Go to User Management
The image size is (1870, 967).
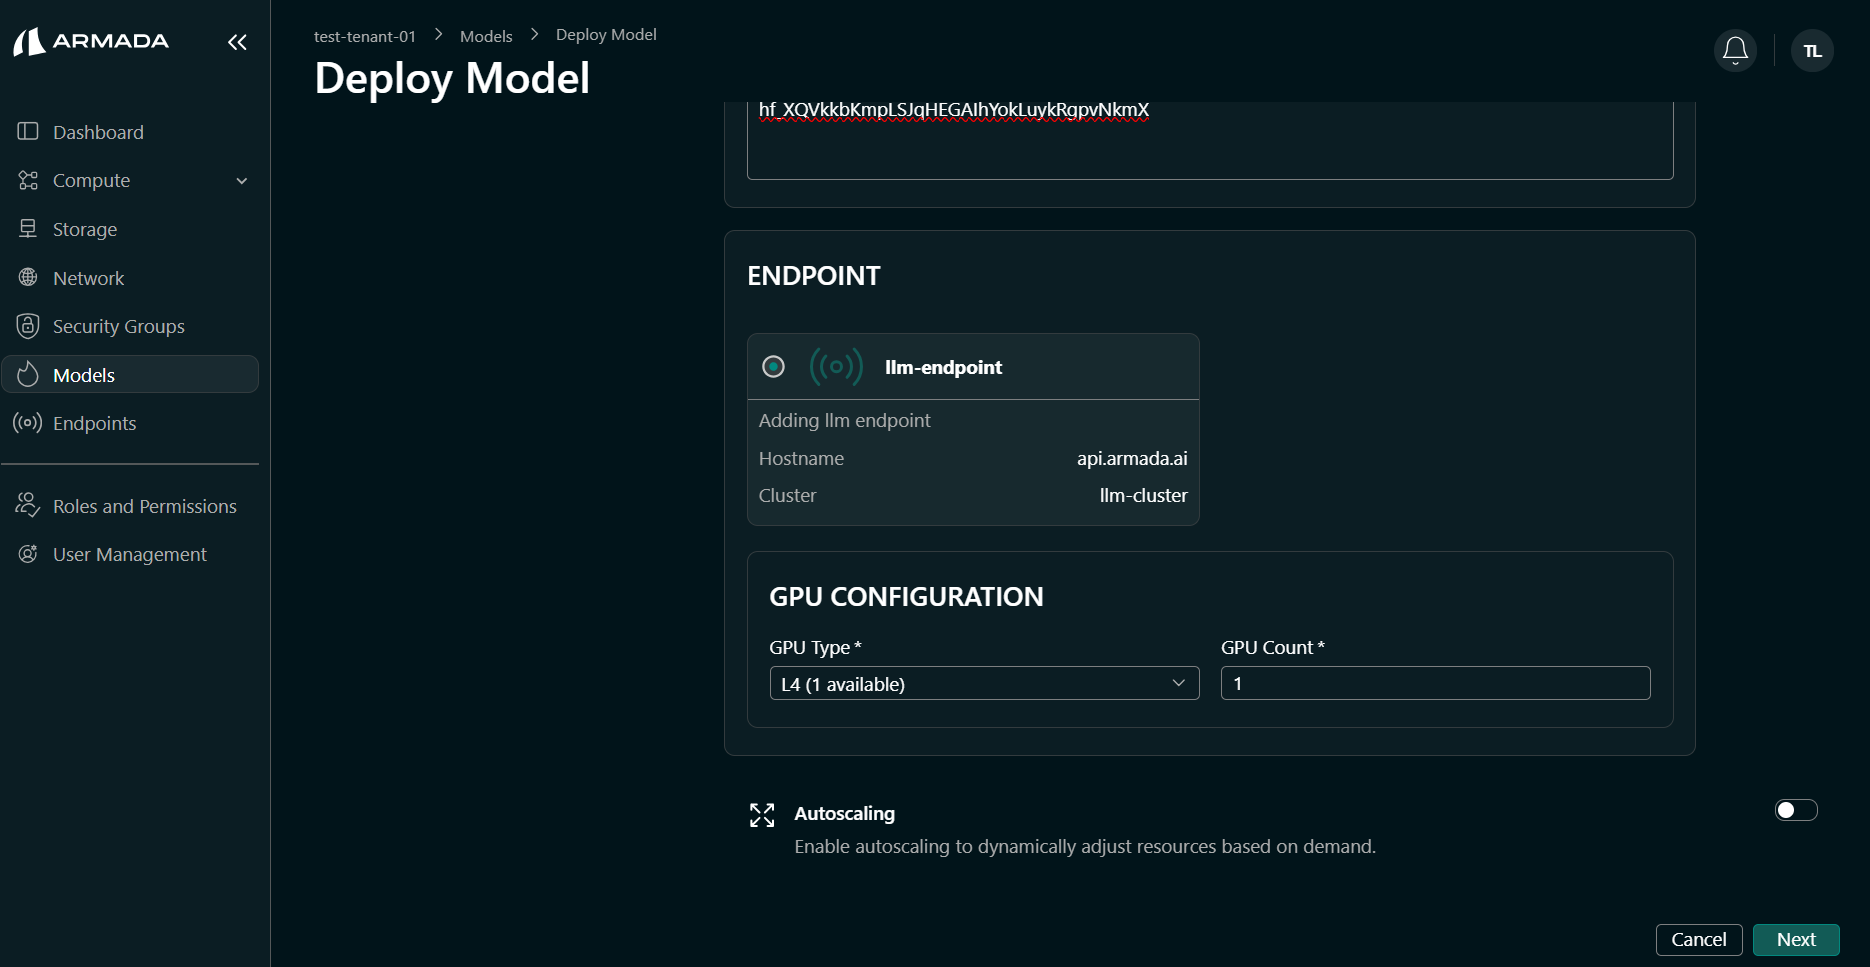pos(129,554)
